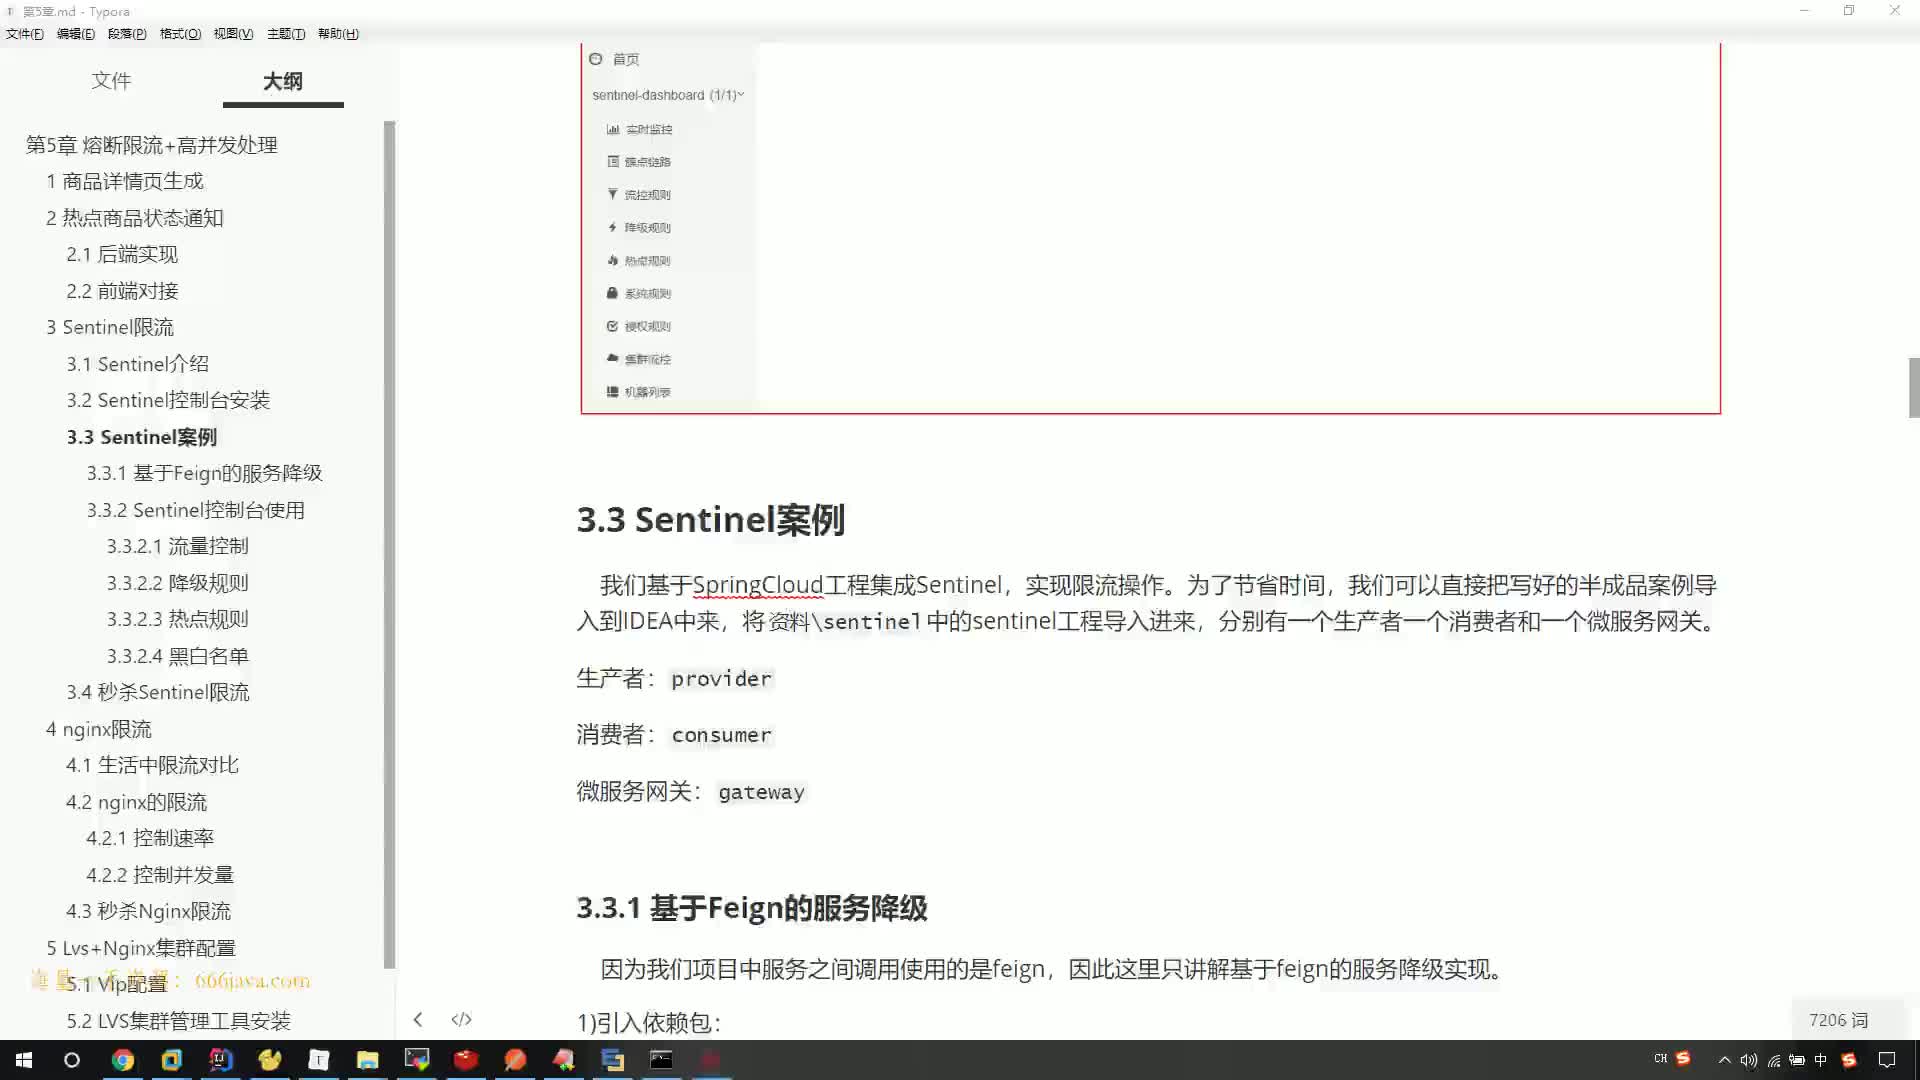Viewport: 1920px width, 1080px height.
Task: Click the embedded Sentinel dashboard screenshot
Action: (1150, 228)
